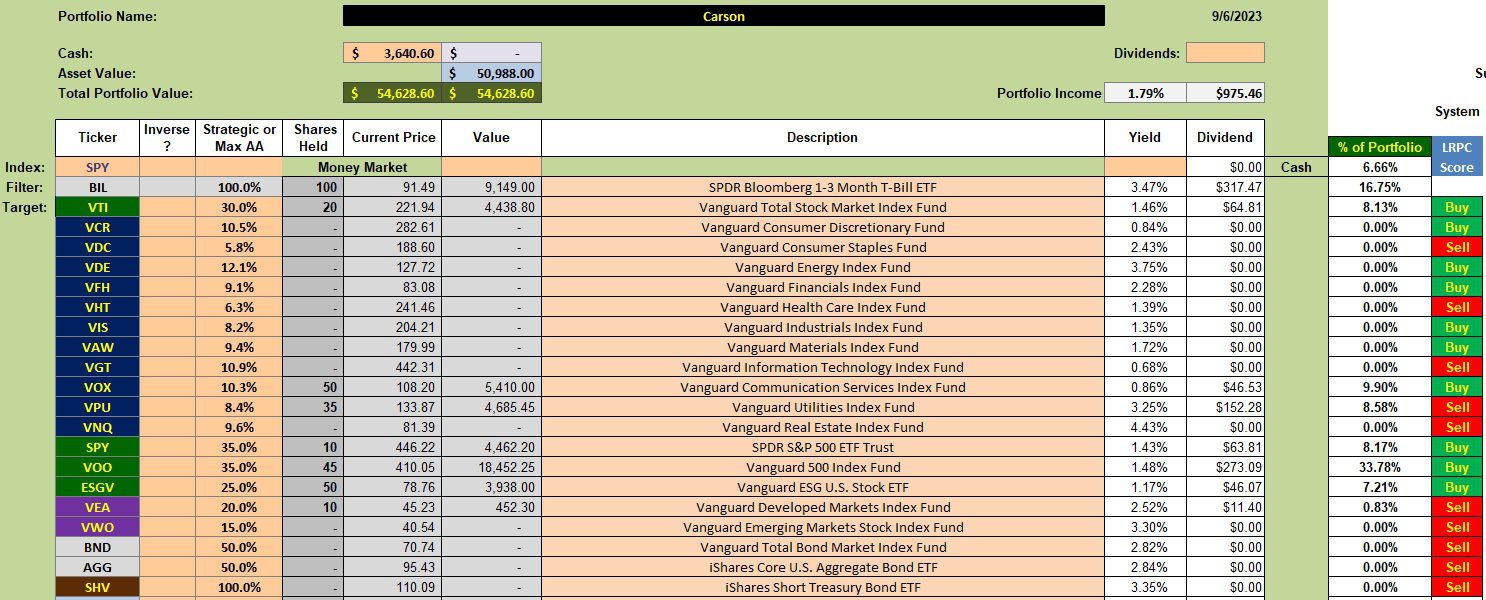Select the Yield column header
Viewport: 1486px width, 600px height.
tap(1145, 138)
